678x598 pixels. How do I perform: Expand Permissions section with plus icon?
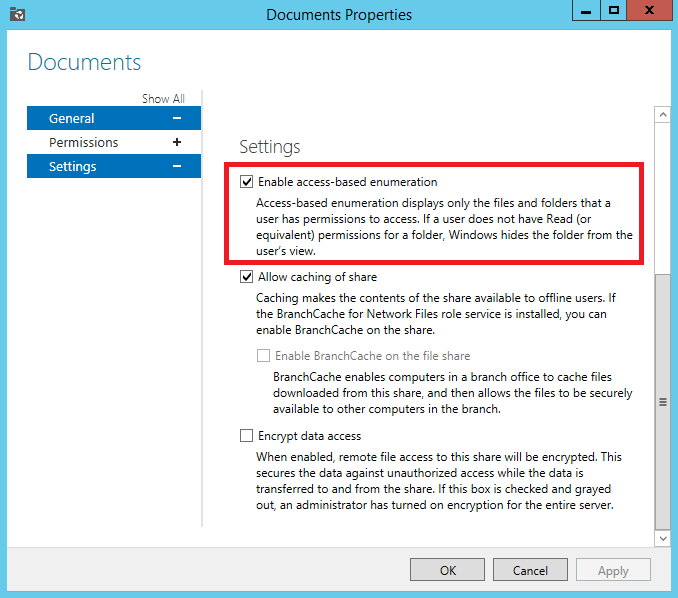pos(177,143)
